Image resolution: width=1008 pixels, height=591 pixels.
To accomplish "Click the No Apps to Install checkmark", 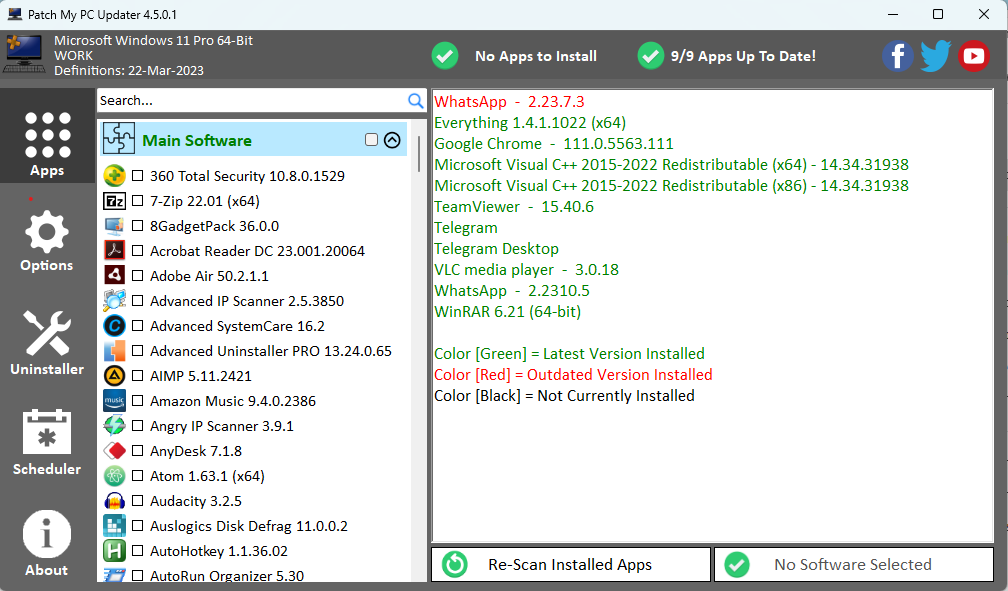I will (445, 56).
